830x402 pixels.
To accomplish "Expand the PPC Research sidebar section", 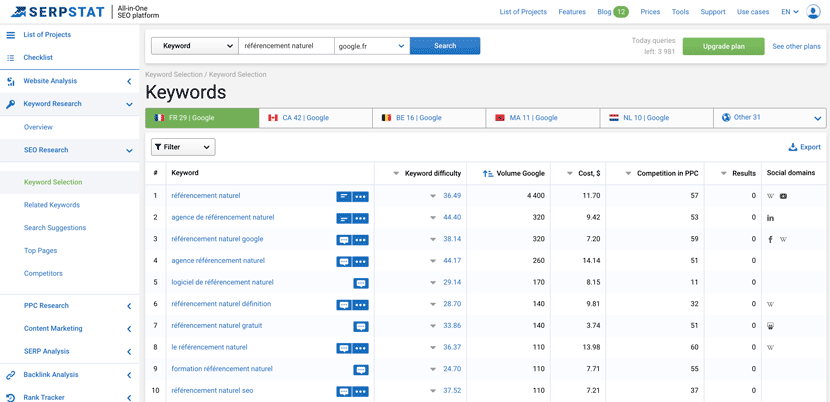I will coord(129,306).
